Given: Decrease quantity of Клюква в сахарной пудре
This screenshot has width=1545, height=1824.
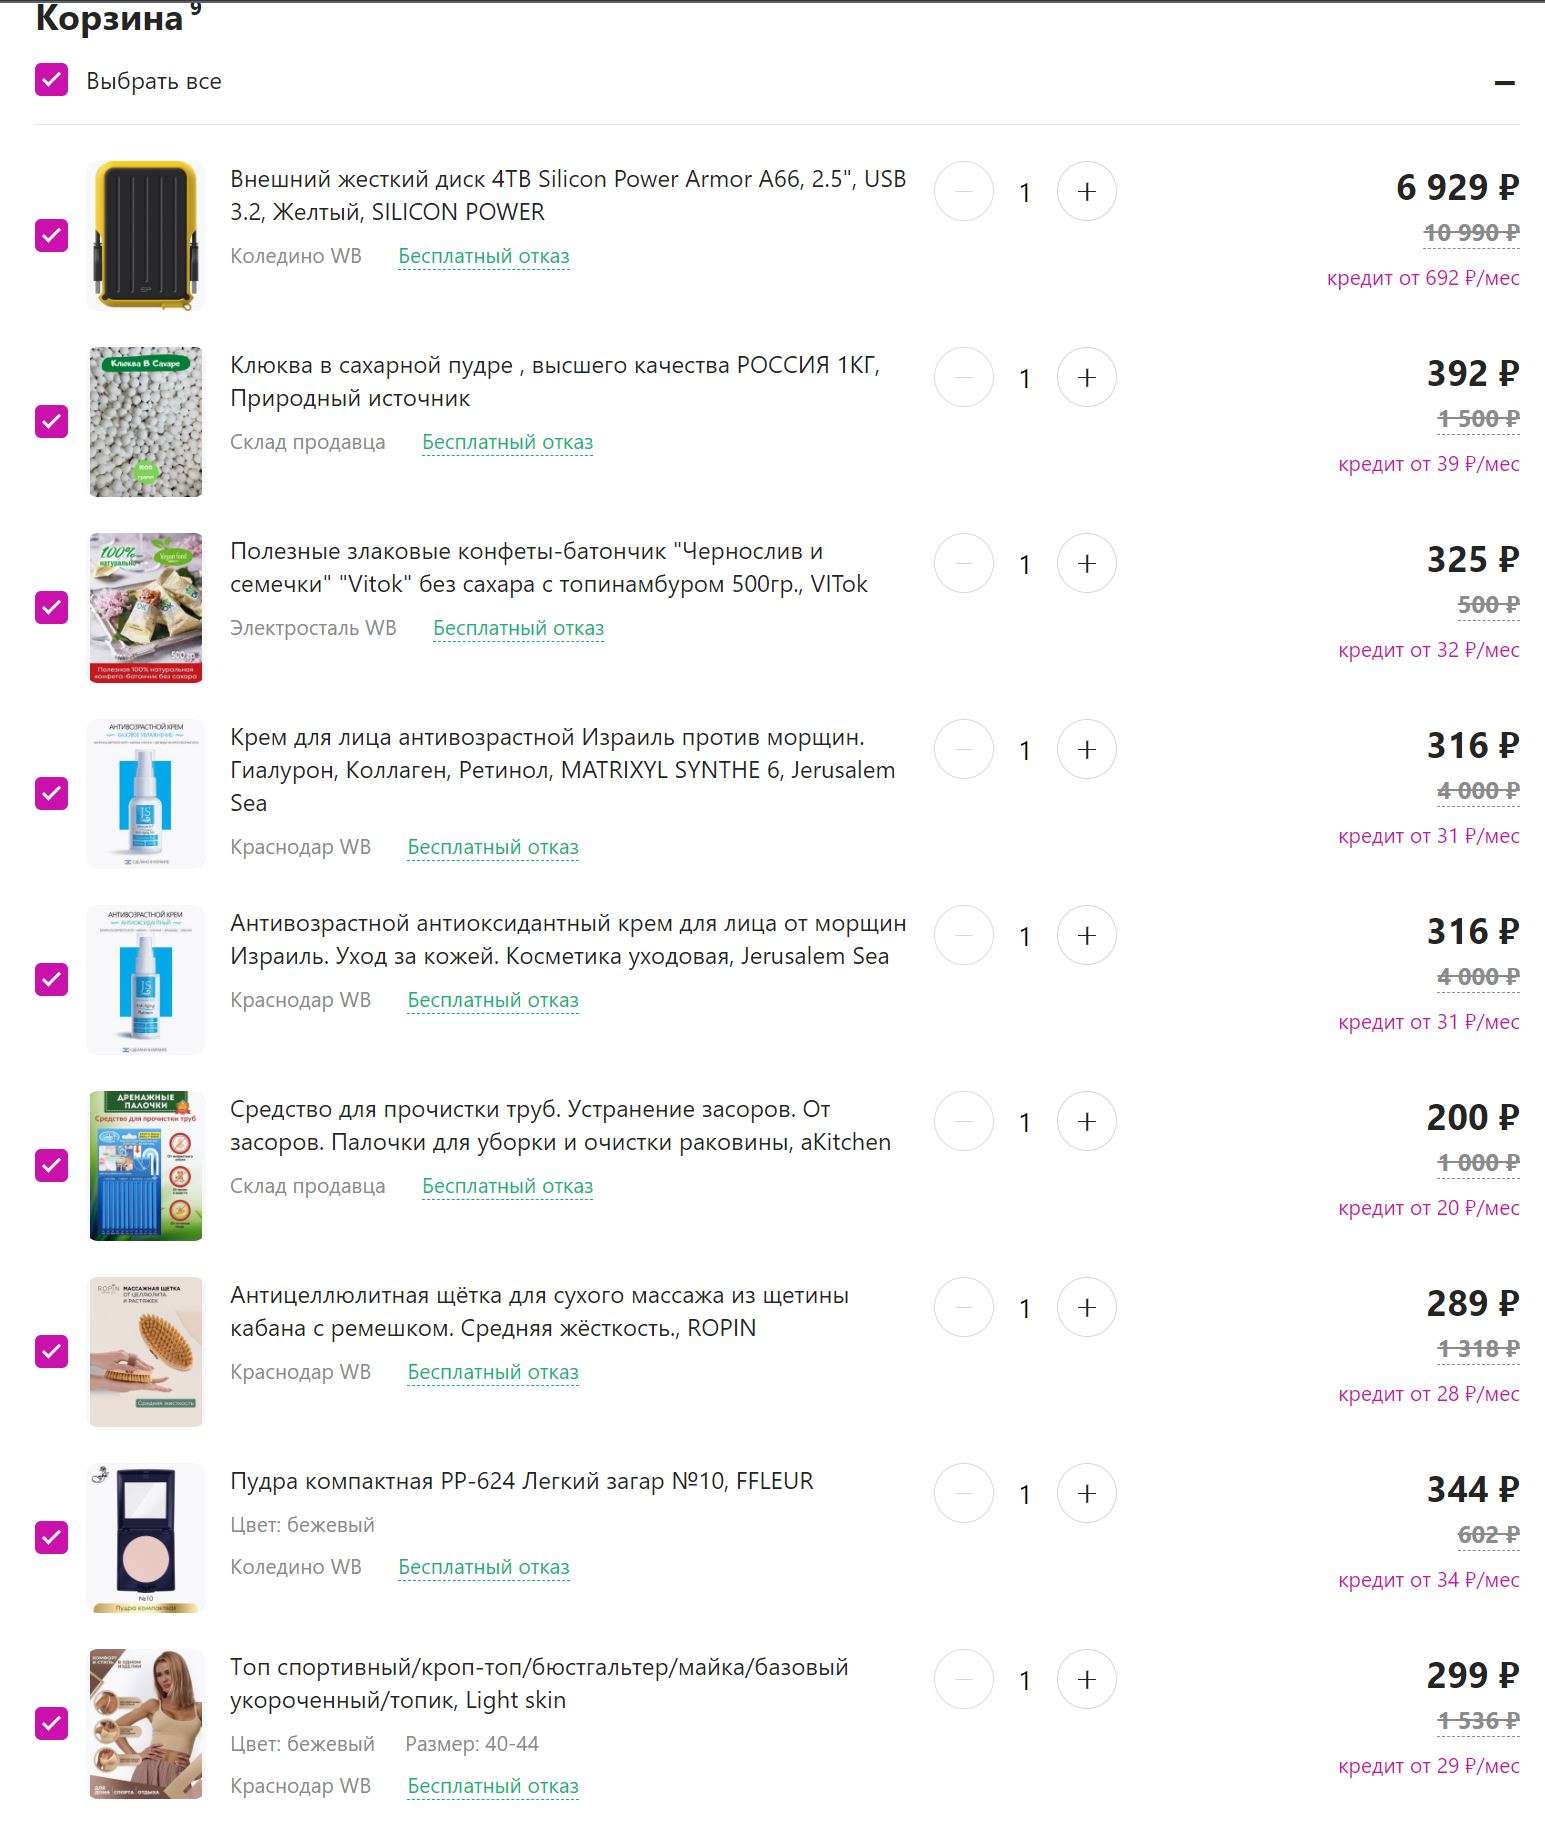Looking at the screenshot, I should [963, 377].
